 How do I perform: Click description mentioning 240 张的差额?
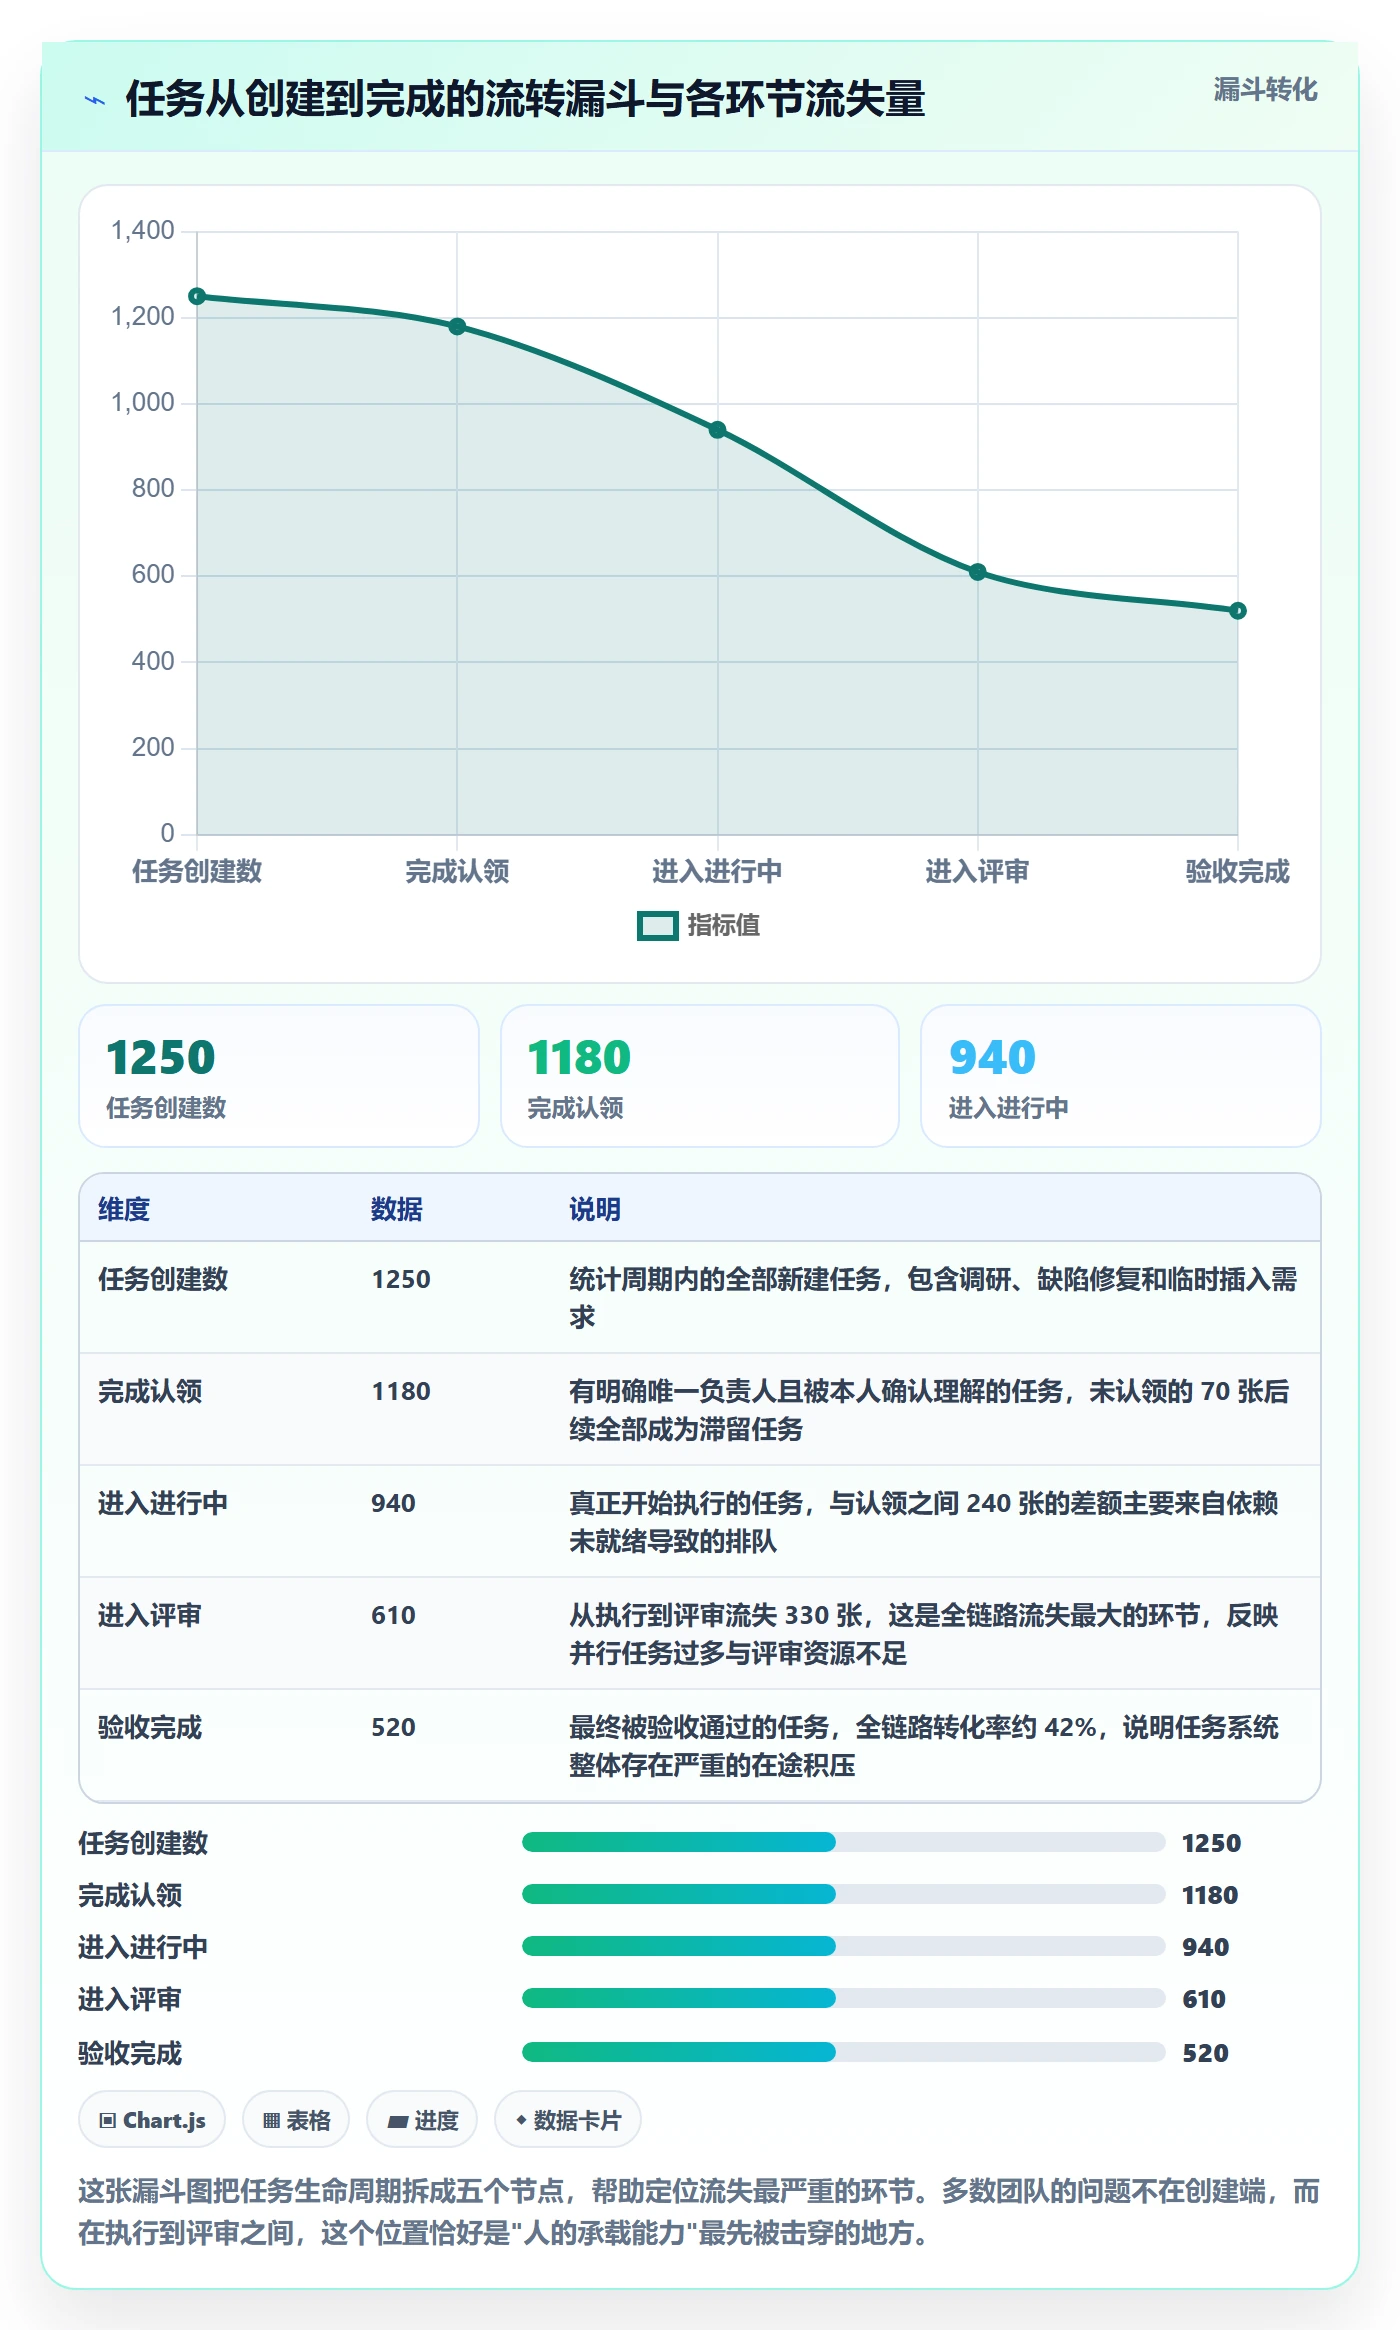pyautogui.click(x=924, y=1522)
